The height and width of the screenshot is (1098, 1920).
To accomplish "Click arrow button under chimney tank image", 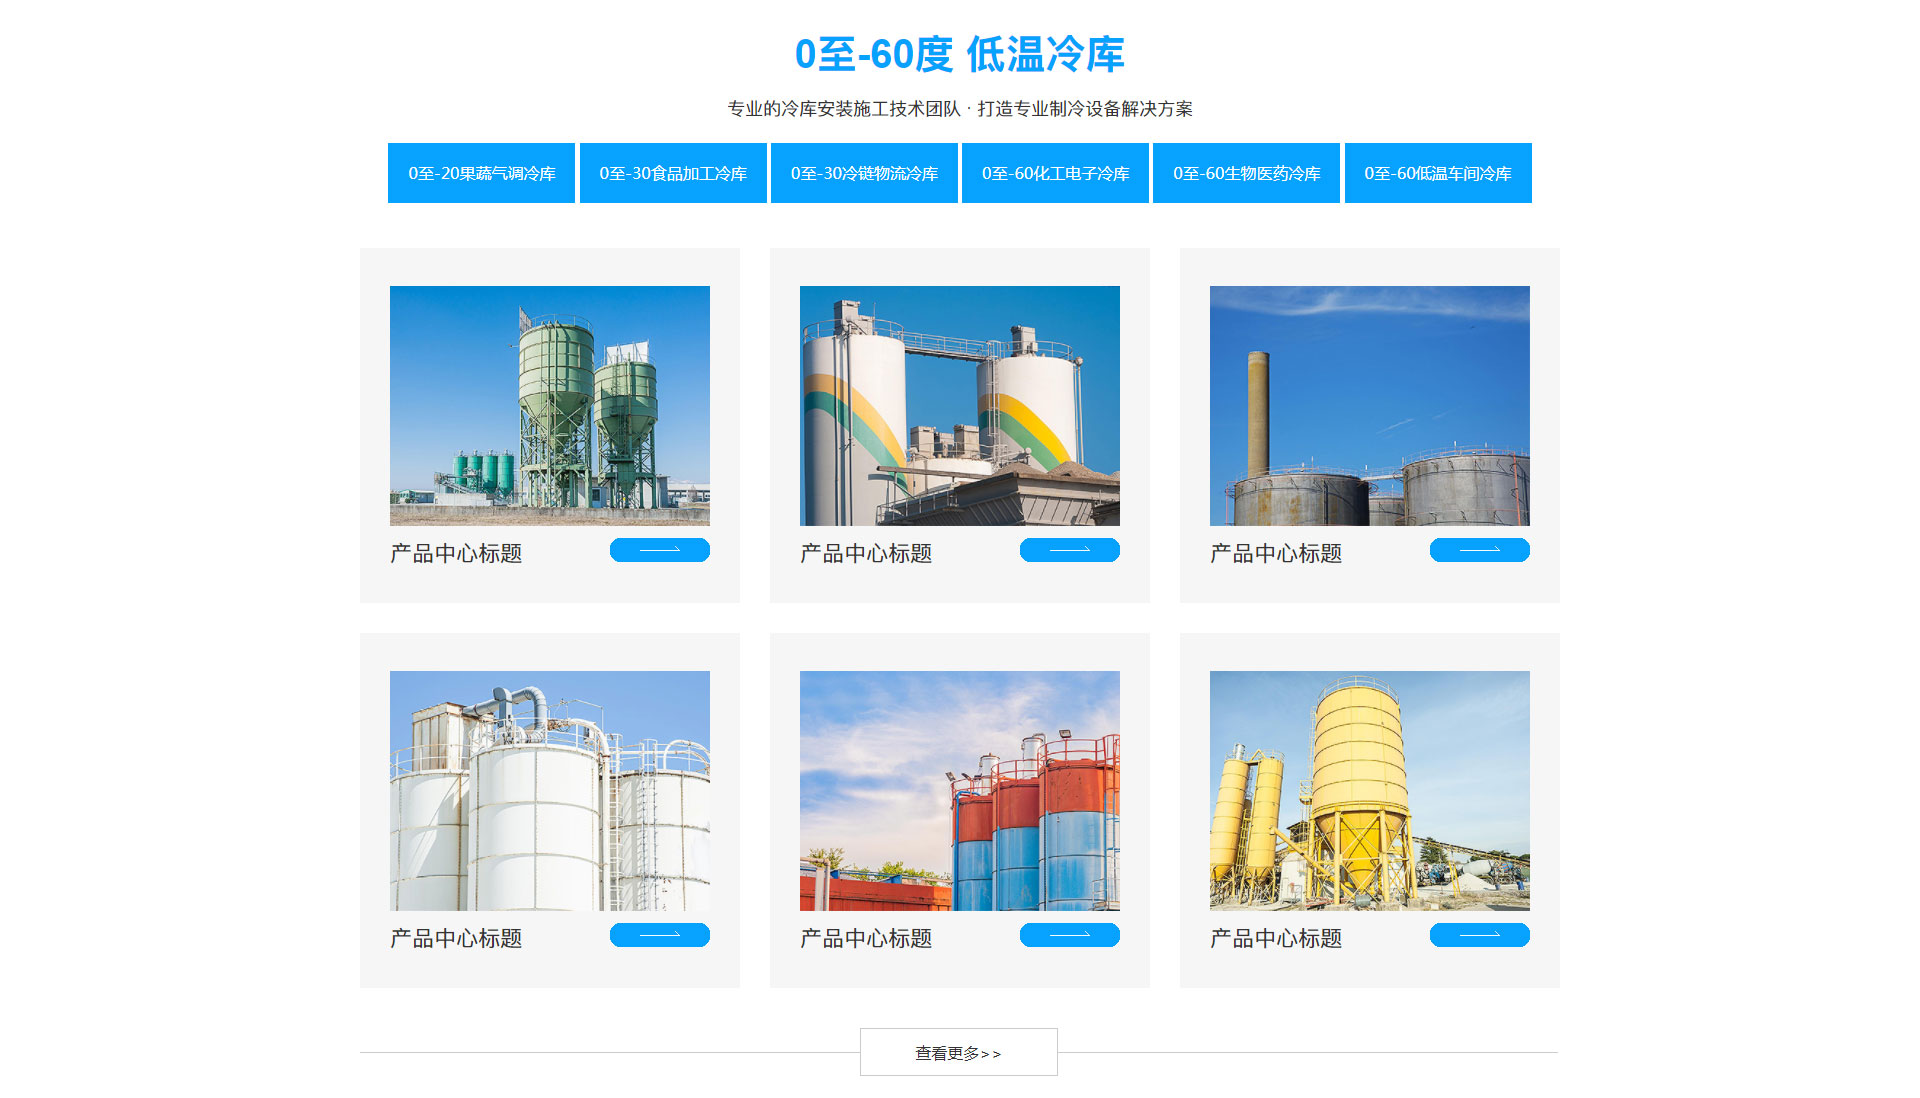I will (1479, 550).
